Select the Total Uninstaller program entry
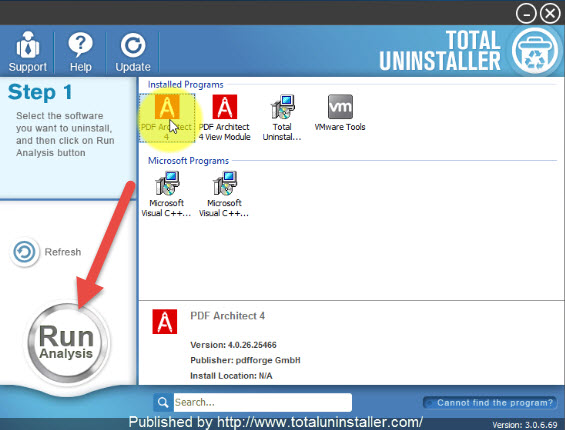Viewport: 565px width, 430px height. click(282, 118)
